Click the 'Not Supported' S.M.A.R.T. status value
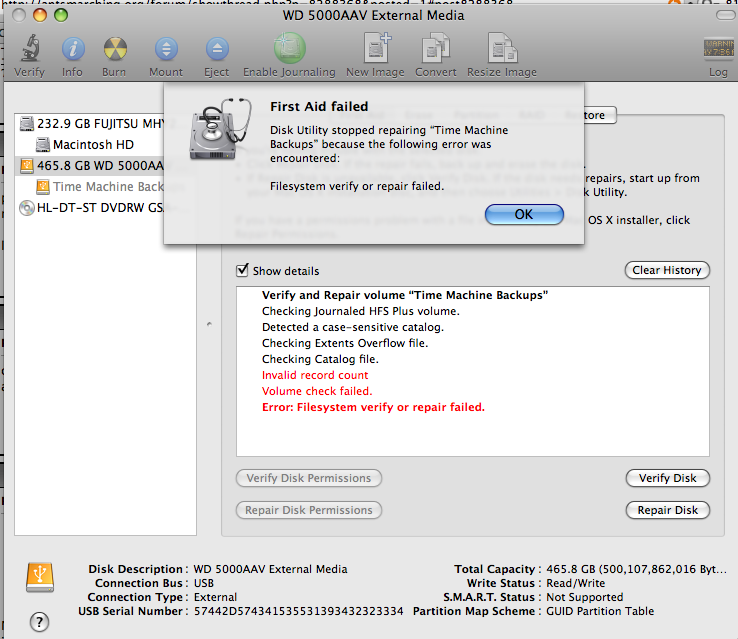This screenshot has width=738, height=639. (x=585, y=597)
